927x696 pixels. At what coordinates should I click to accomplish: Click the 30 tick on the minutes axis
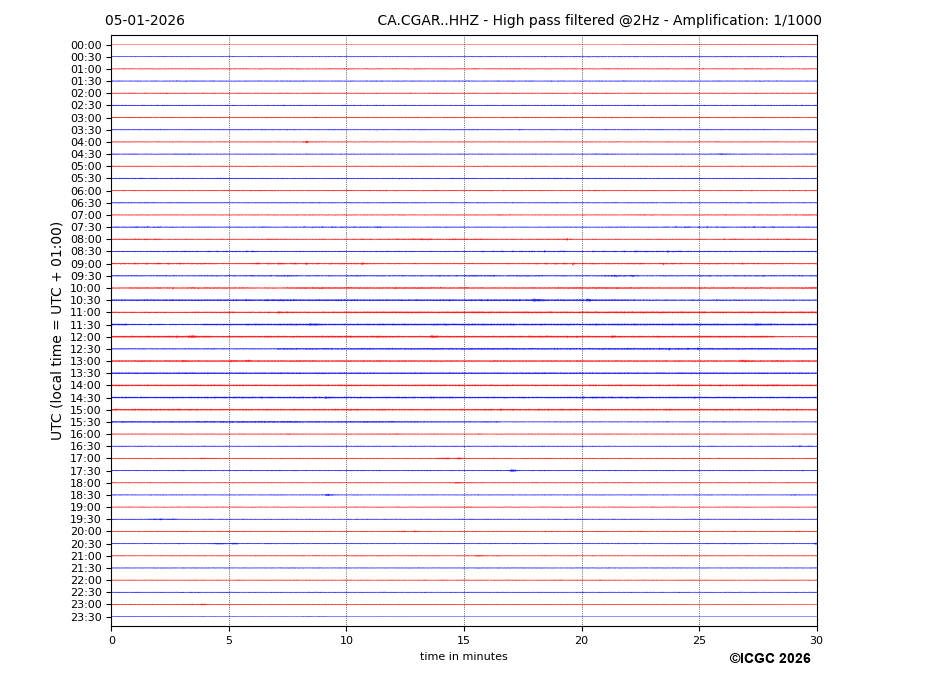(x=816, y=640)
